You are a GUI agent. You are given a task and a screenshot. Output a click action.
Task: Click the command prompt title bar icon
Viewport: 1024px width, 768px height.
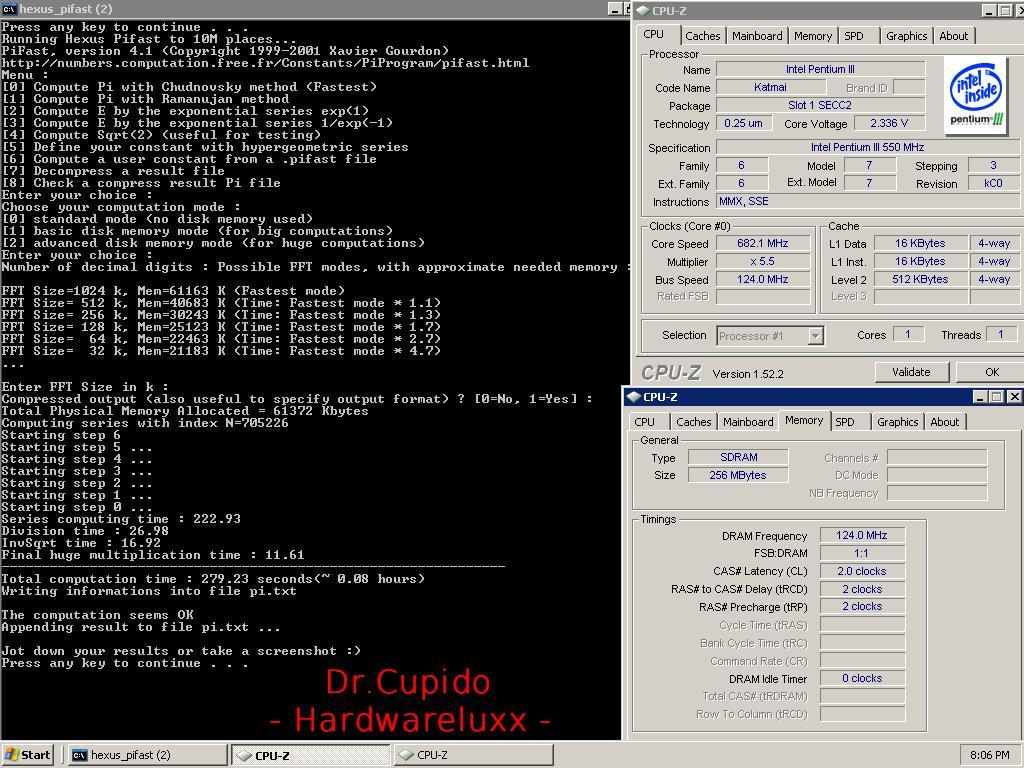(10, 9)
